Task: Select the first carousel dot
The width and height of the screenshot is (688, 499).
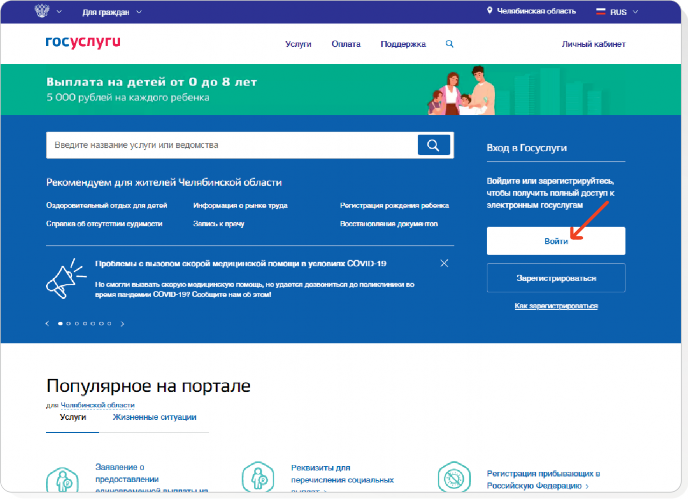Action: (x=60, y=324)
